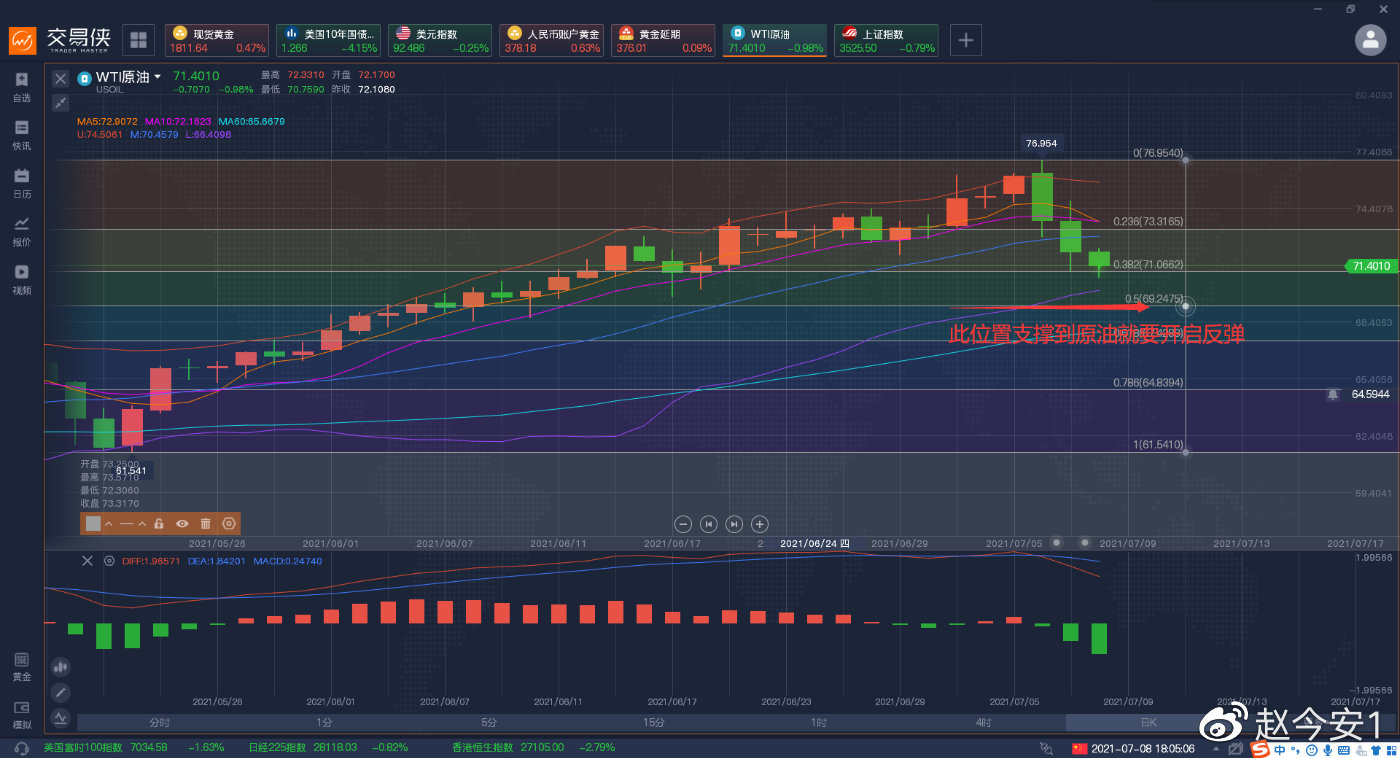Click the price alert bell at 64.5944
Image resolution: width=1400 pixels, height=758 pixels.
point(1332,395)
